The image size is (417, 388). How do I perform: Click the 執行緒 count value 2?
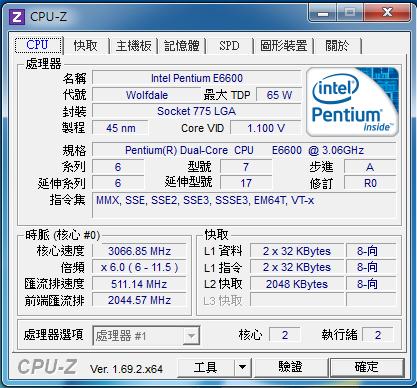pos(378,335)
